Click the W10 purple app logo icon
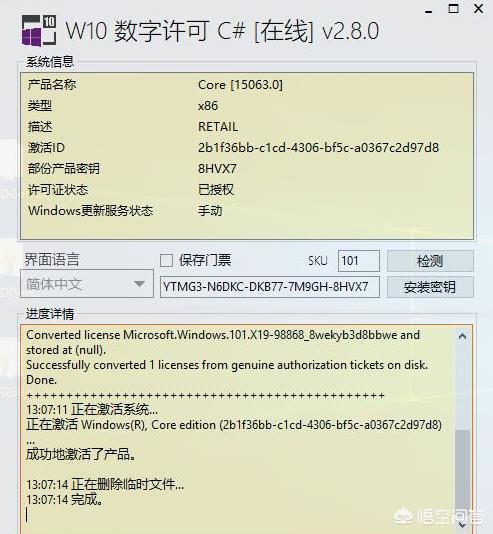 pyautogui.click(x=39, y=31)
